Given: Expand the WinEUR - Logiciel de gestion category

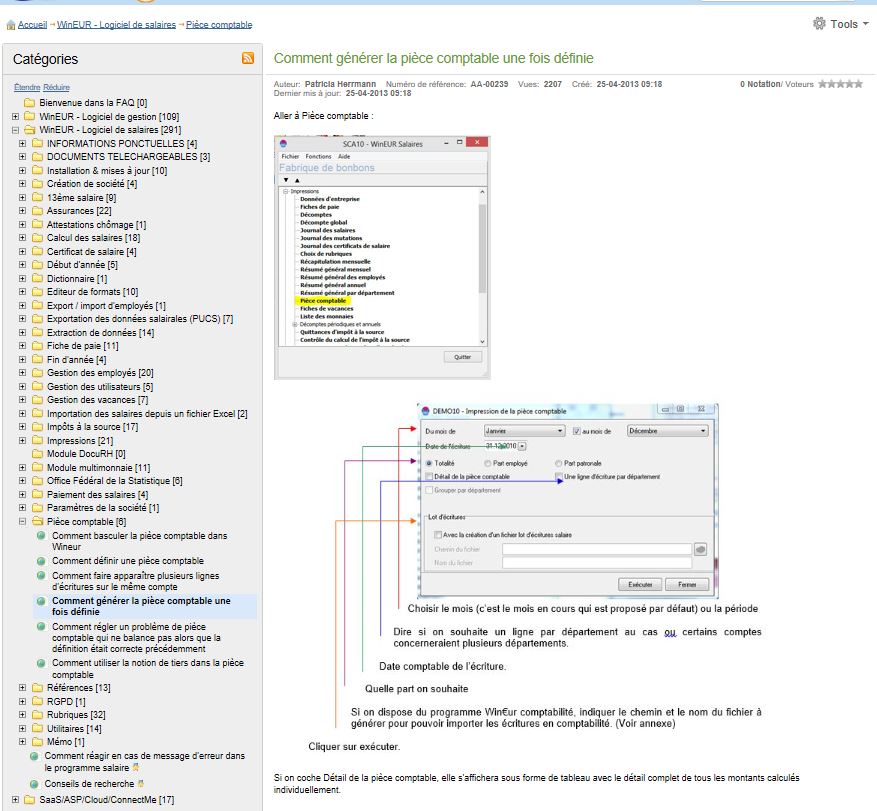Looking at the screenshot, I should point(15,117).
